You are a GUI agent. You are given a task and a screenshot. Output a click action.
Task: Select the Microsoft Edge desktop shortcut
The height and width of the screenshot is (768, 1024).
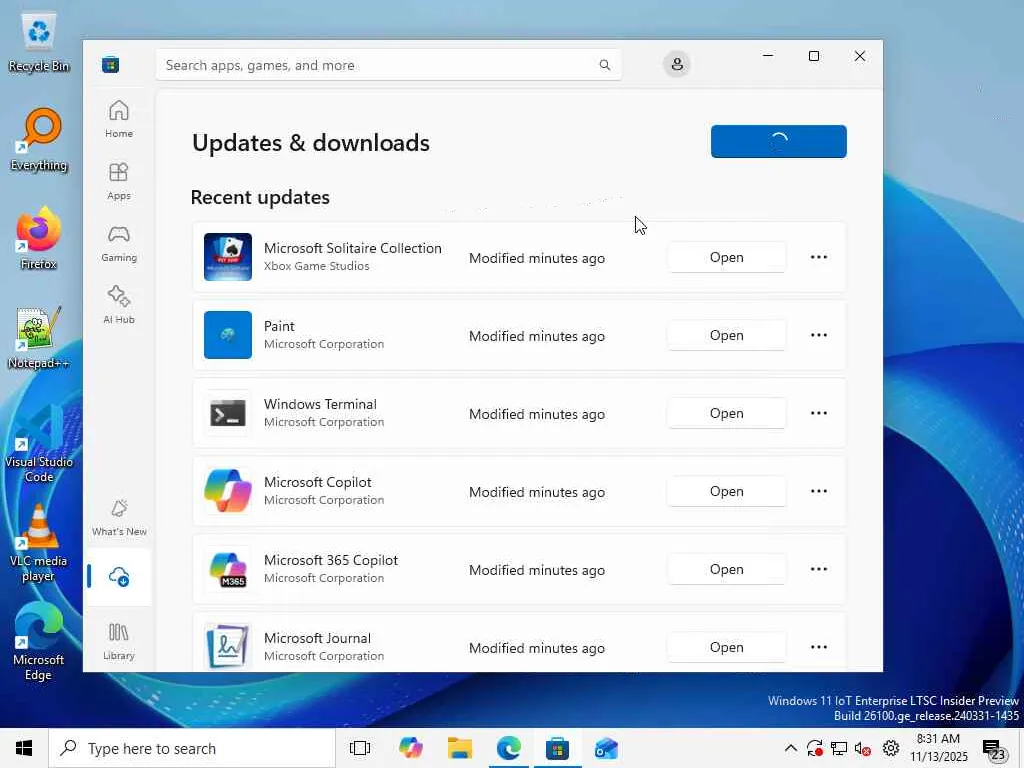pyautogui.click(x=39, y=643)
